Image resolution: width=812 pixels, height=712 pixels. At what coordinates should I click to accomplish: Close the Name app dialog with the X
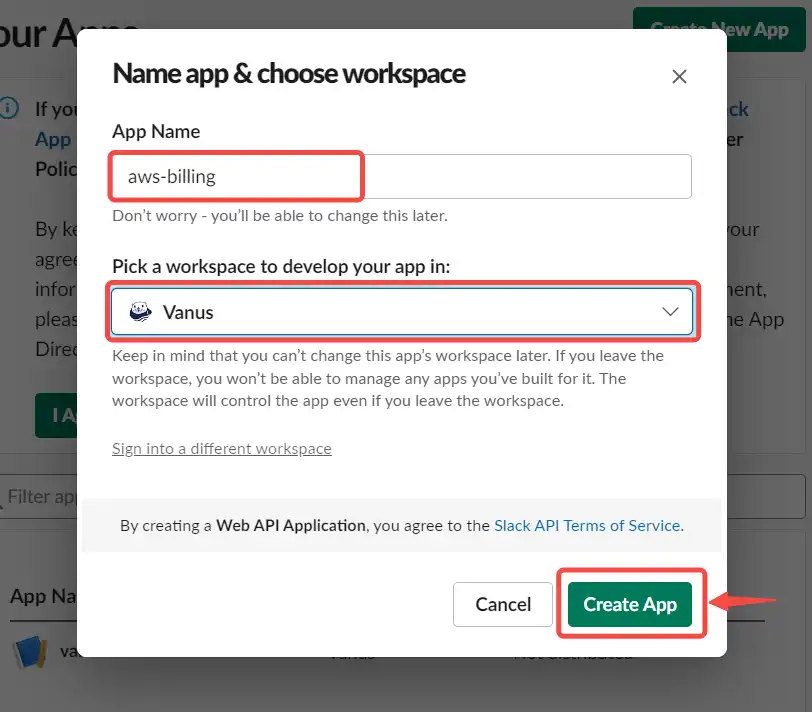tap(679, 77)
